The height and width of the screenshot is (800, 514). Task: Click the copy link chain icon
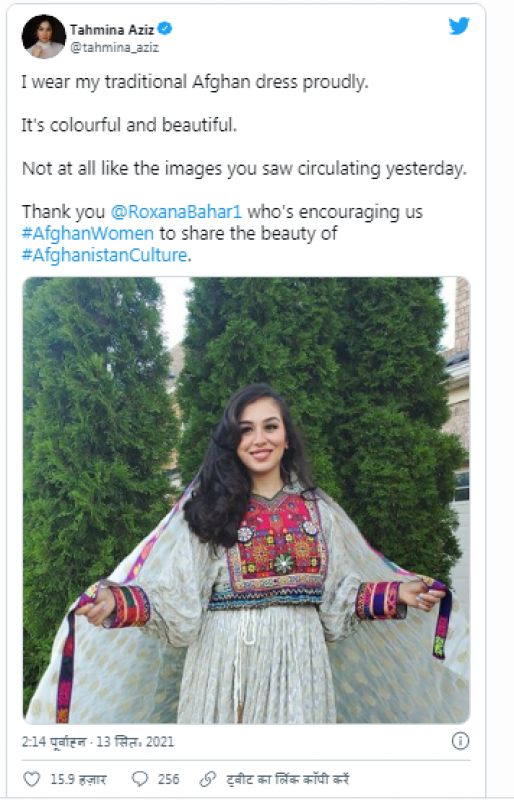208,779
